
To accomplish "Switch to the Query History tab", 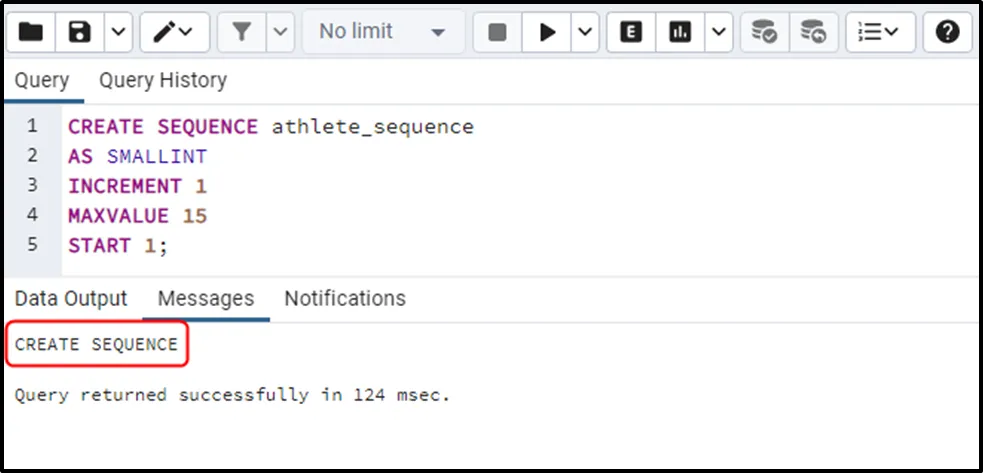I will tap(163, 80).
